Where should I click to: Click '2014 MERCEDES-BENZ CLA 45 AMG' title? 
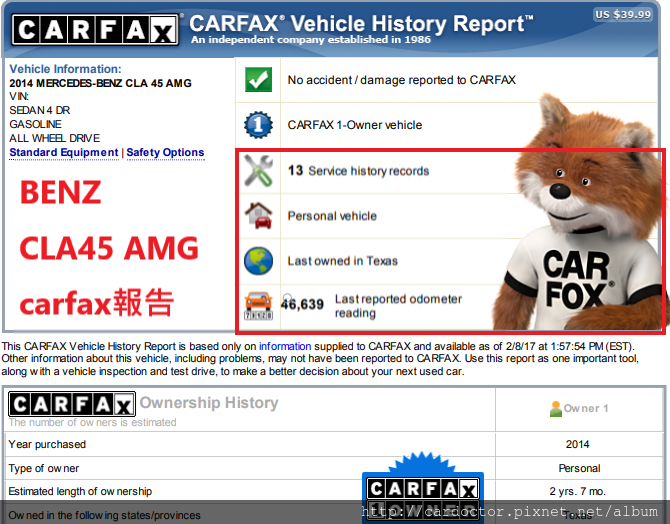click(x=100, y=83)
